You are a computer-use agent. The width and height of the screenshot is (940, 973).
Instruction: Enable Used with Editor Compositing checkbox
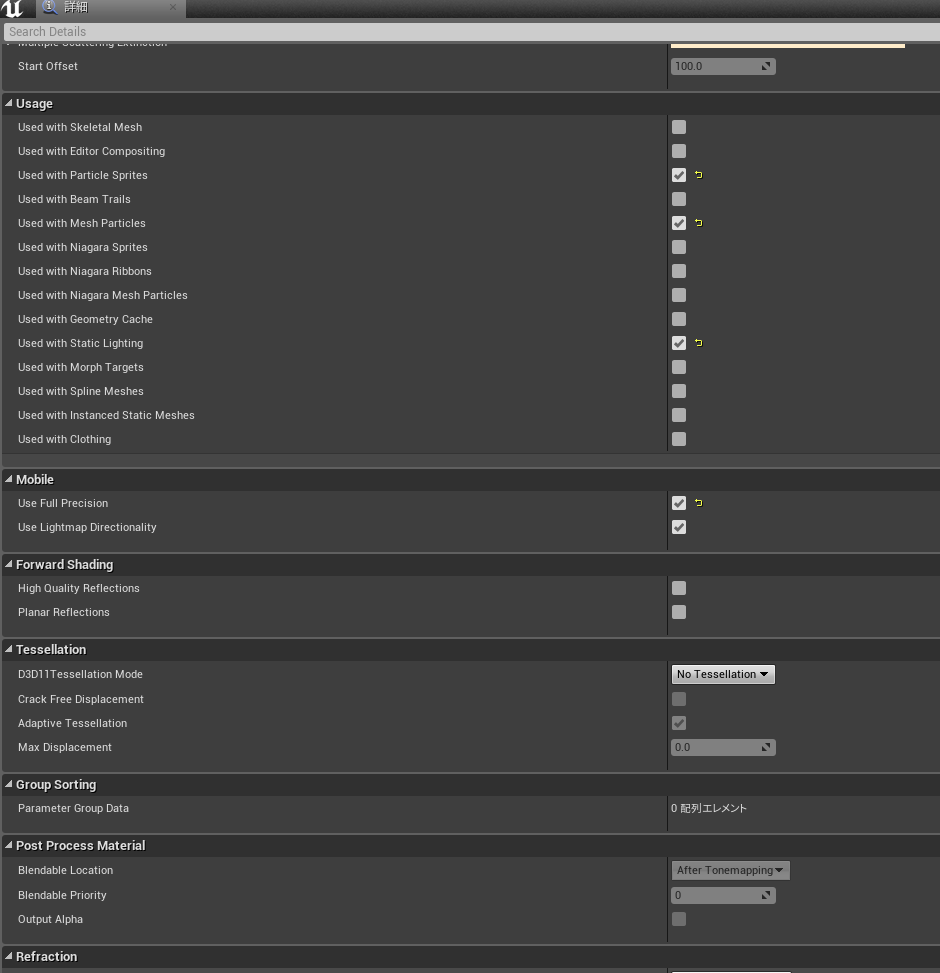679,151
